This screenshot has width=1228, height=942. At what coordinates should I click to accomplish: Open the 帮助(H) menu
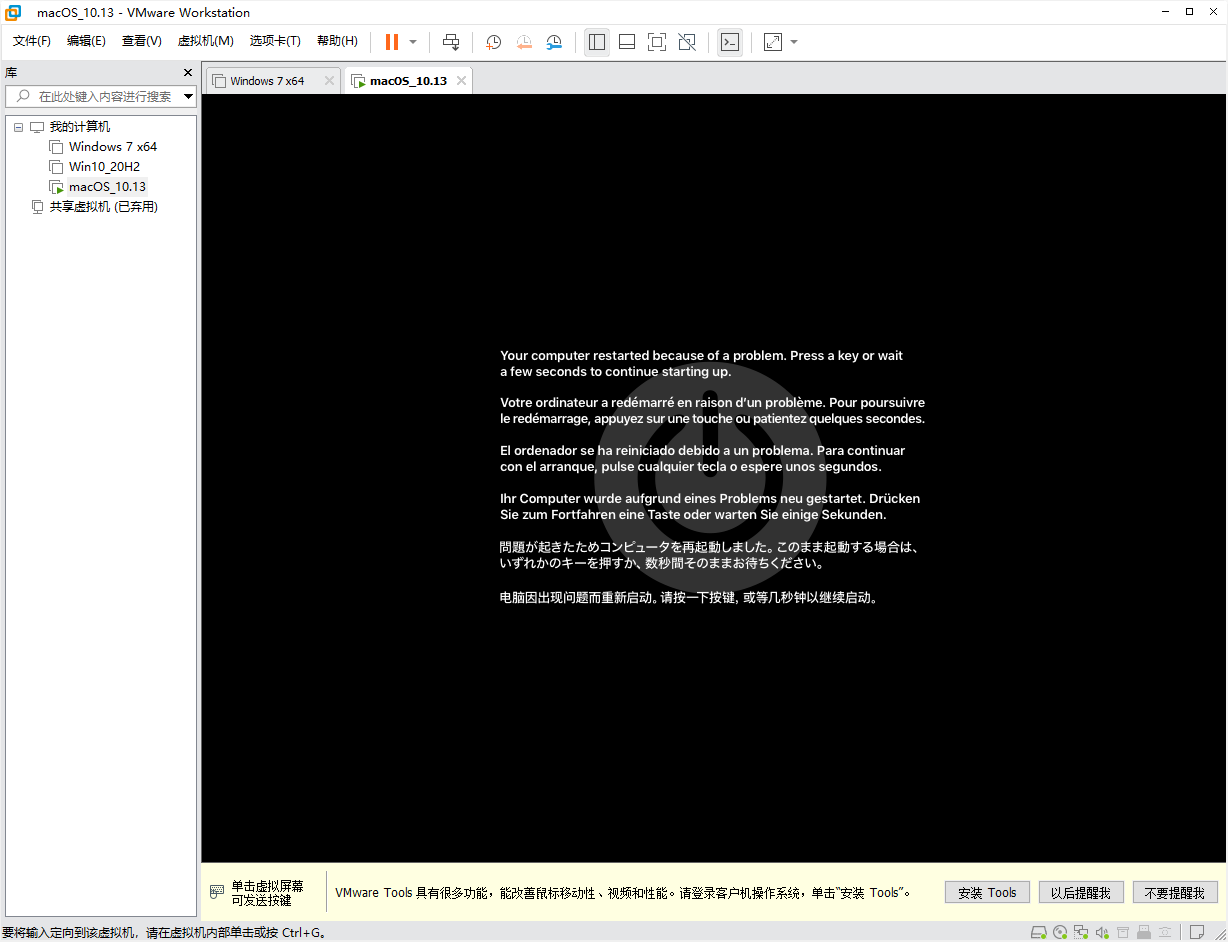click(337, 41)
